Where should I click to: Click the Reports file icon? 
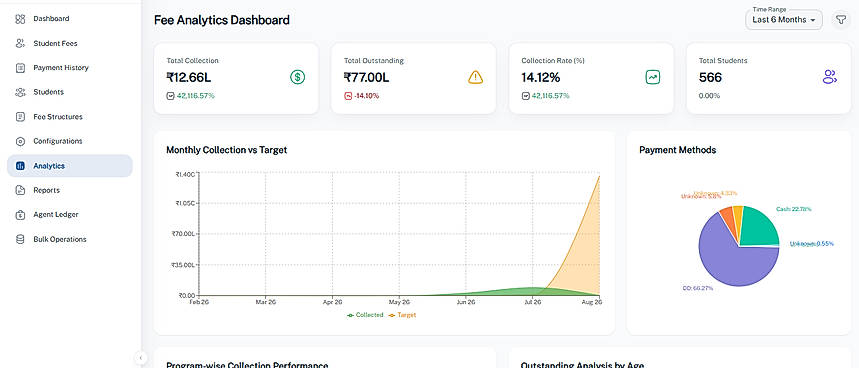(20, 191)
